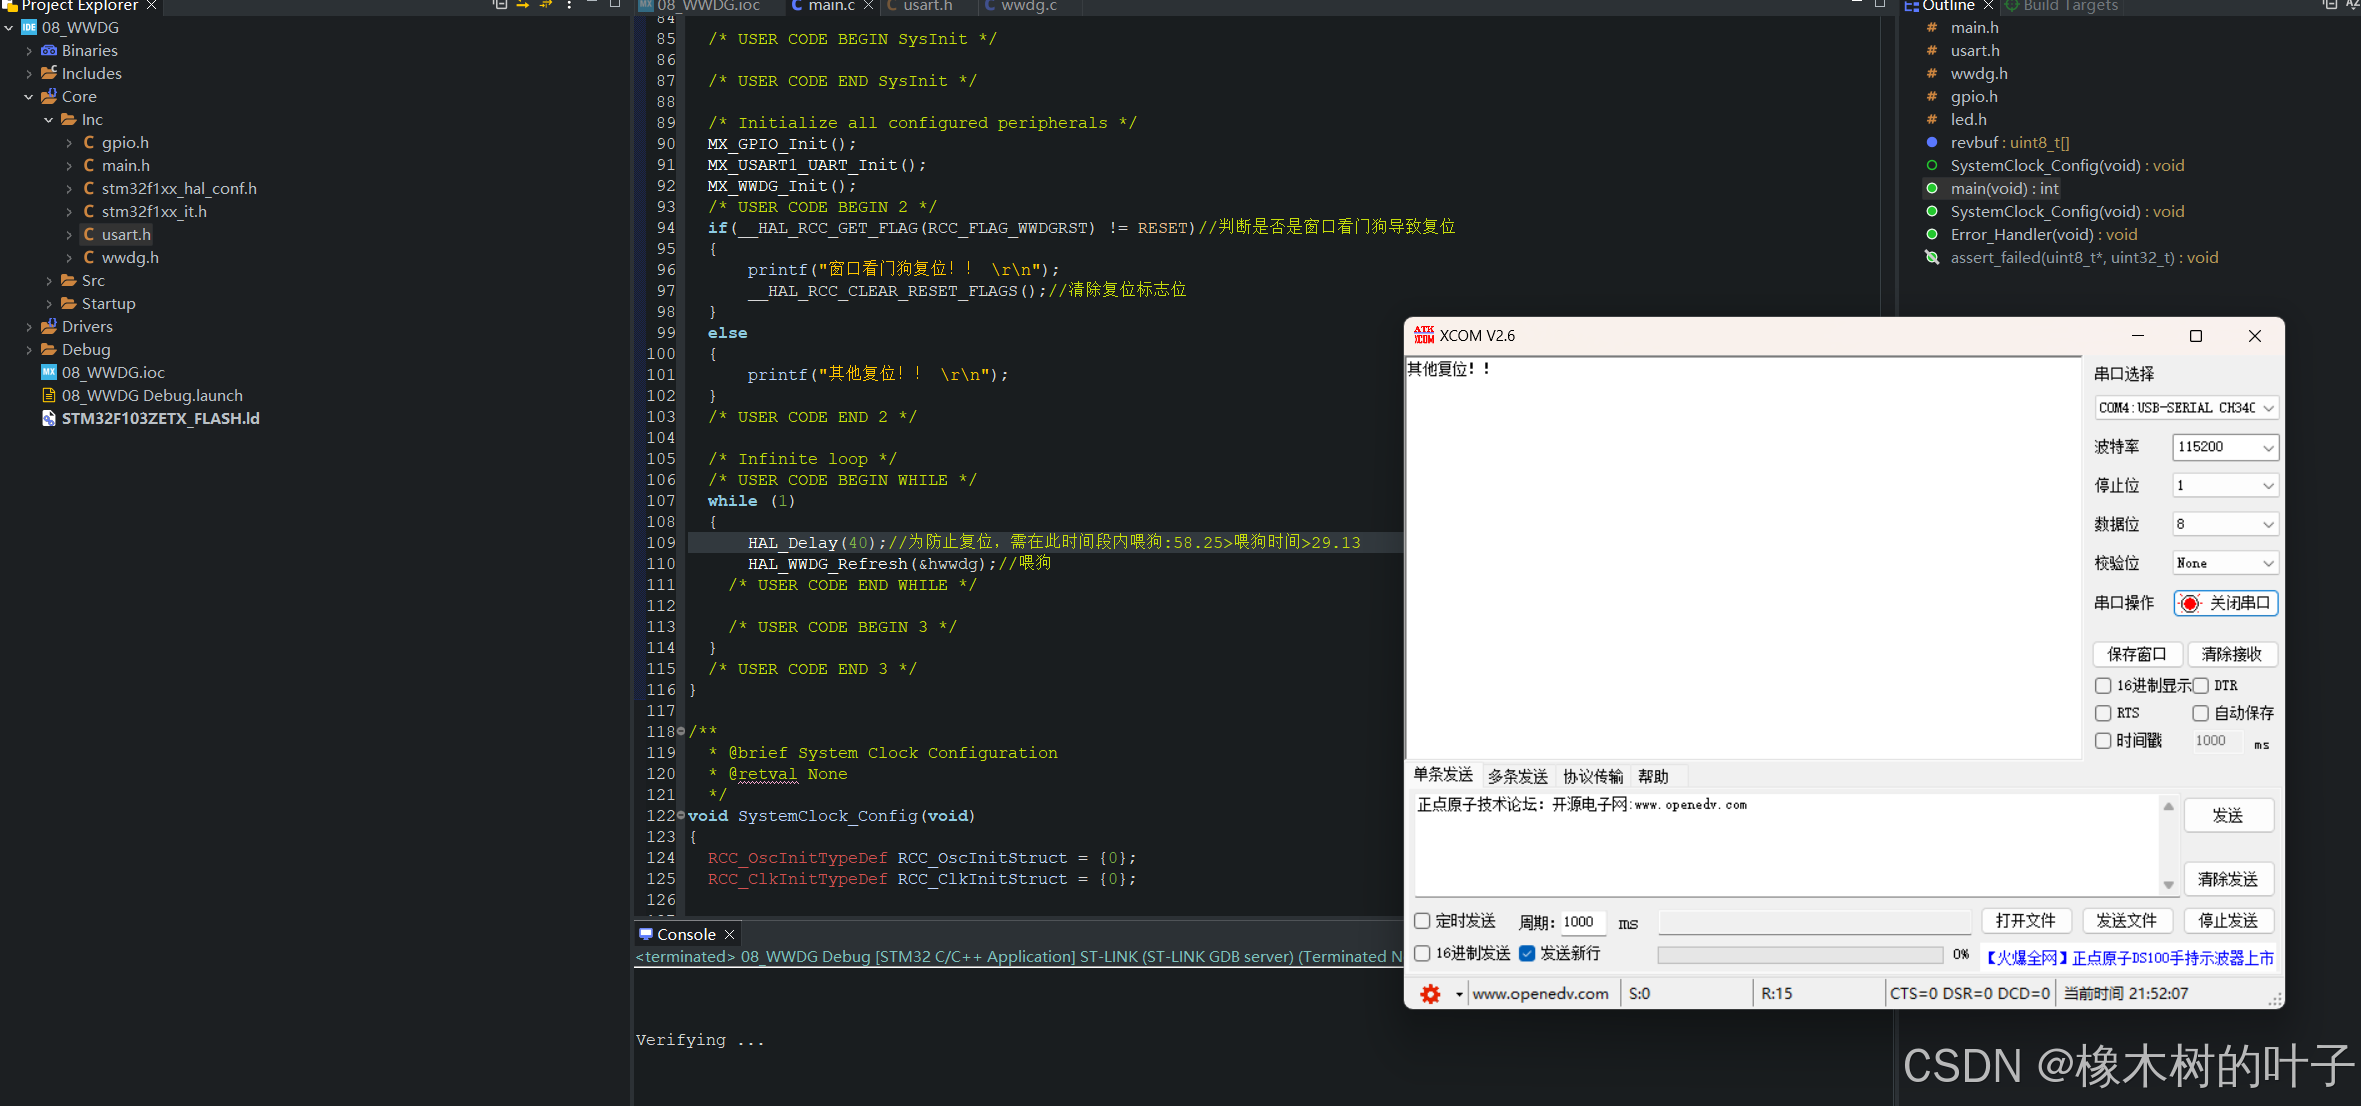Enable the 16进制显示 hex display checkbox
This screenshot has height=1106, width=2361.
coord(2103,685)
